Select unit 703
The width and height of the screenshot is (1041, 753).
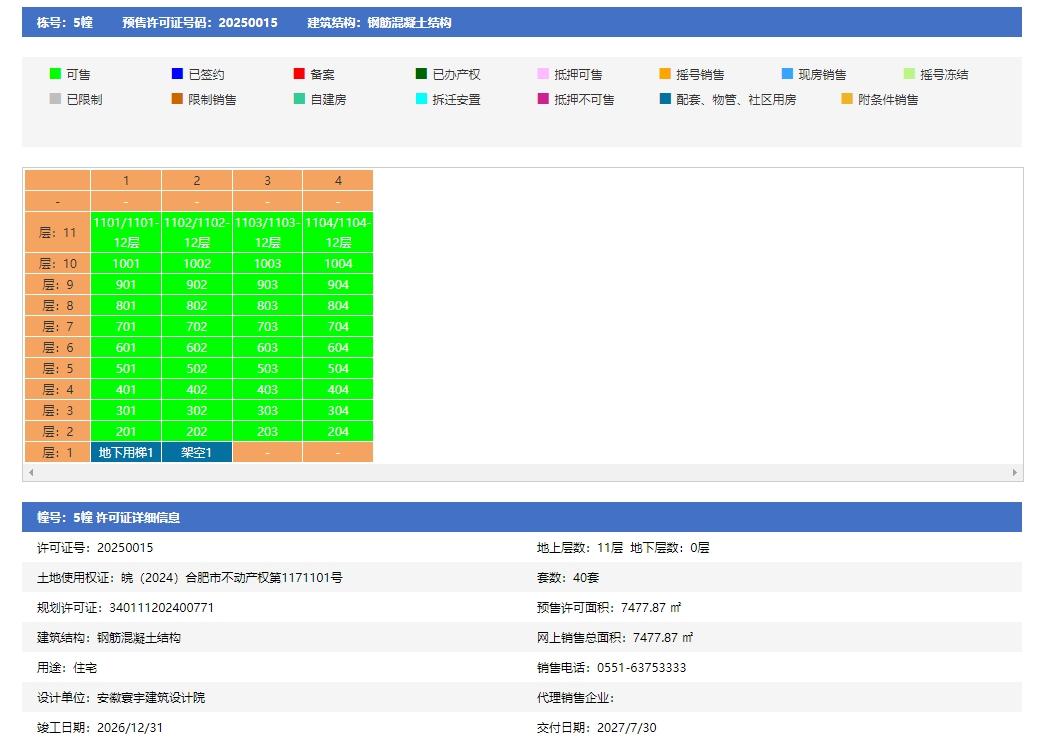coord(268,327)
